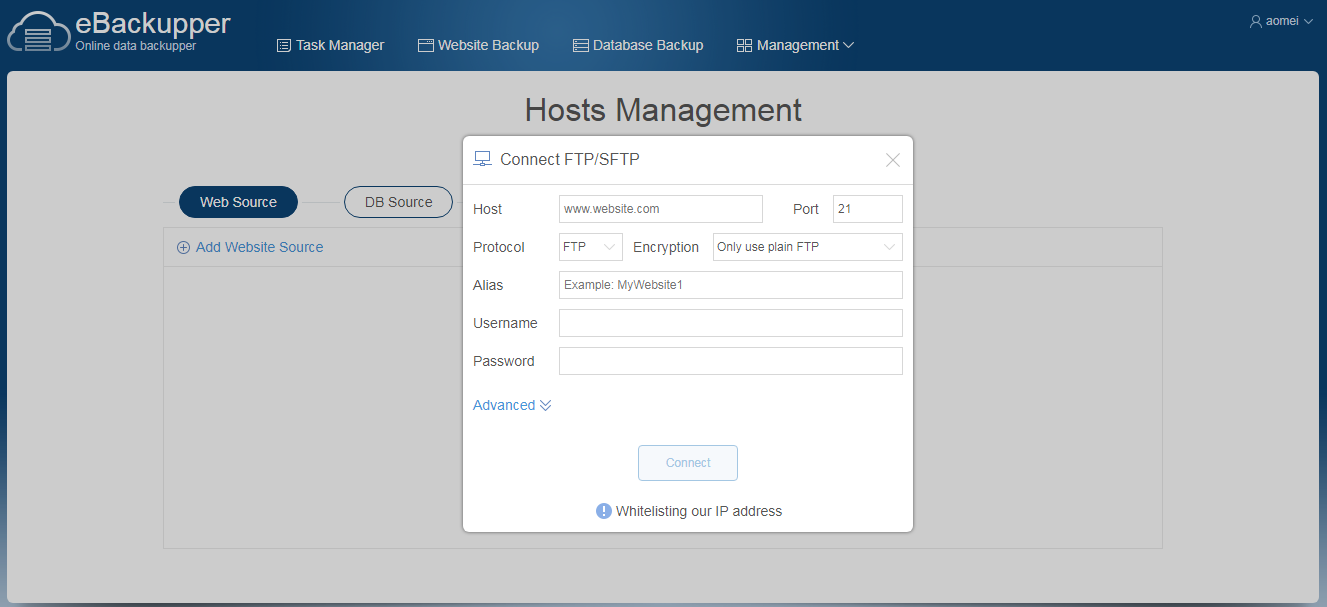Focus the Password input field
This screenshot has width=1327, height=607.
click(x=731, y=361)
